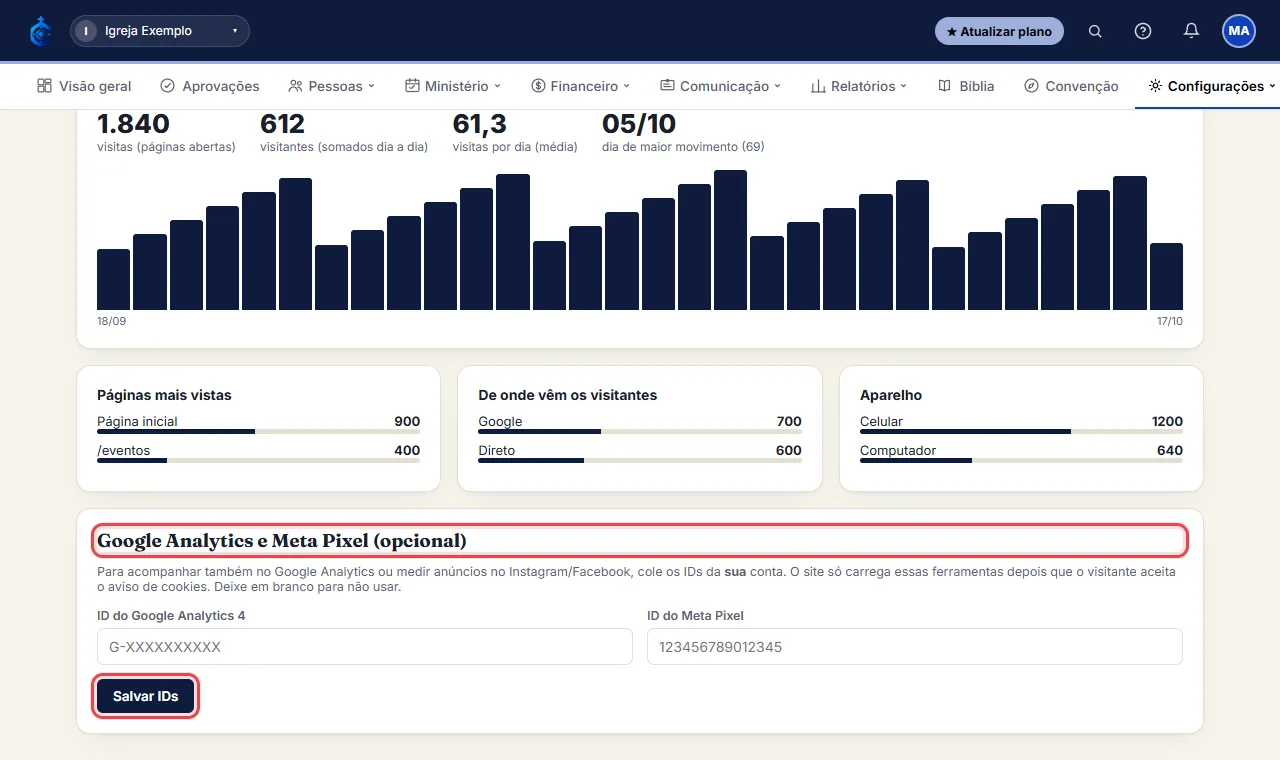This screenshot has width=1280, height=760.
Task: Open the Convenção tab
Action: (x=1071, y=86)
